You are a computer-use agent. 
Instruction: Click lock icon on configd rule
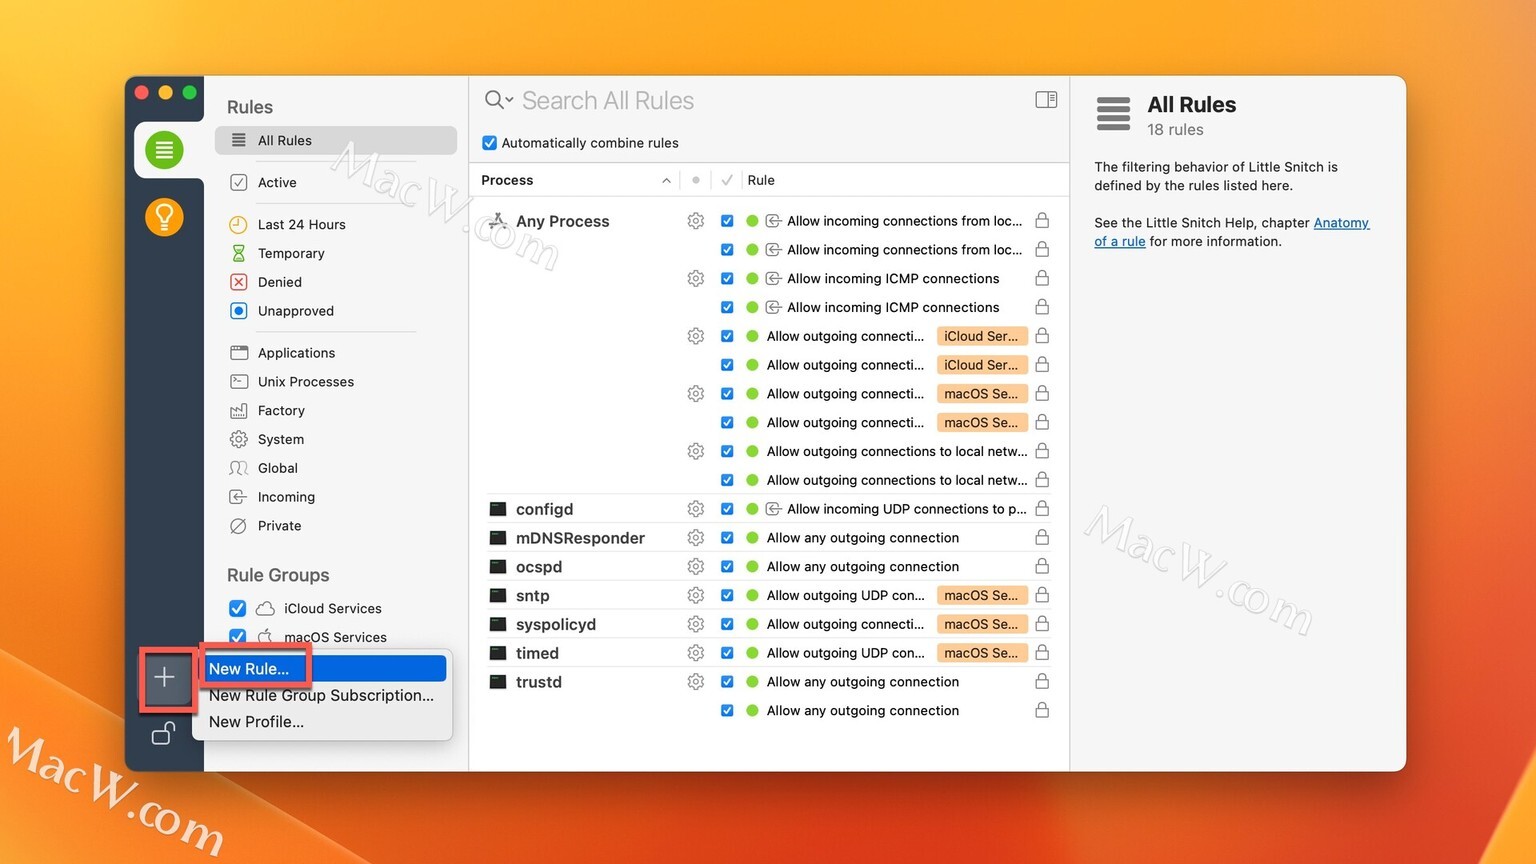pos(1042,508)
